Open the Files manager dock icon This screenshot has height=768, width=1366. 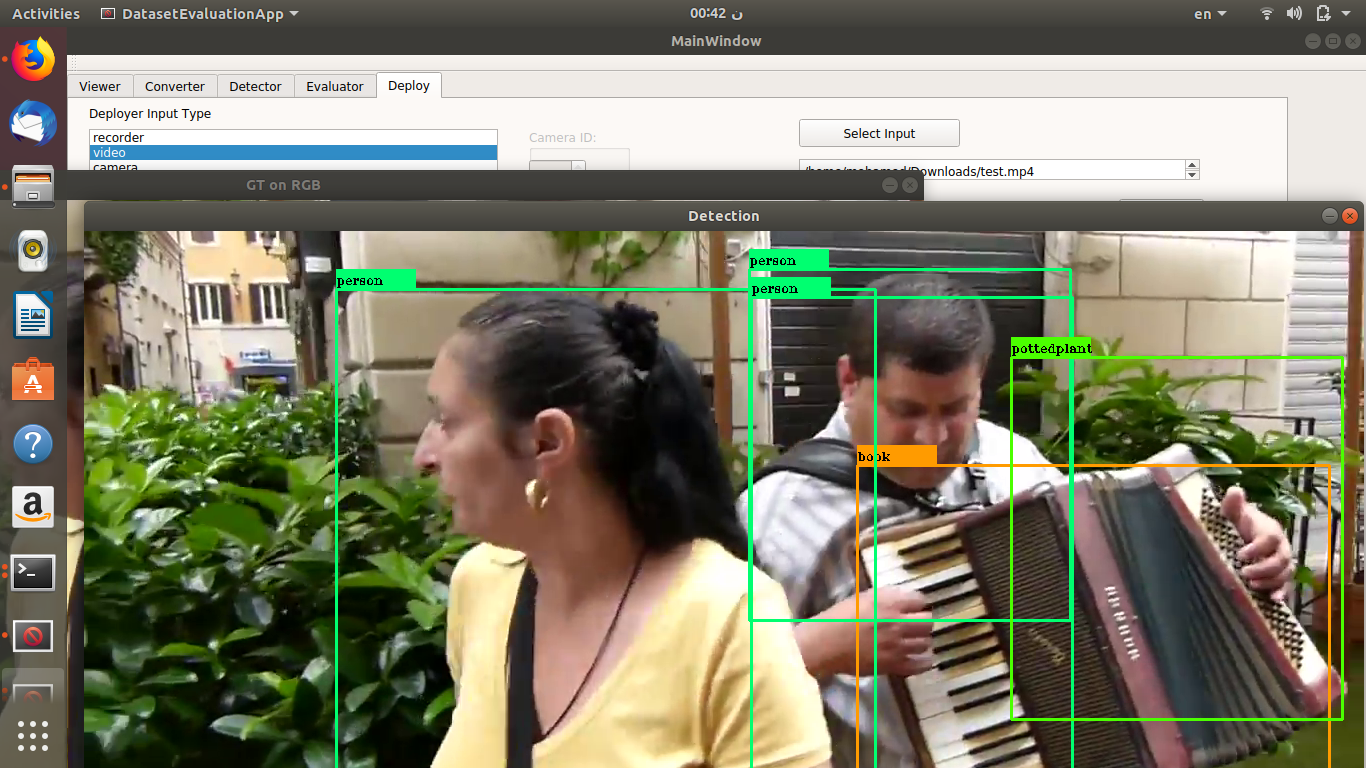(x=33, y=187)
